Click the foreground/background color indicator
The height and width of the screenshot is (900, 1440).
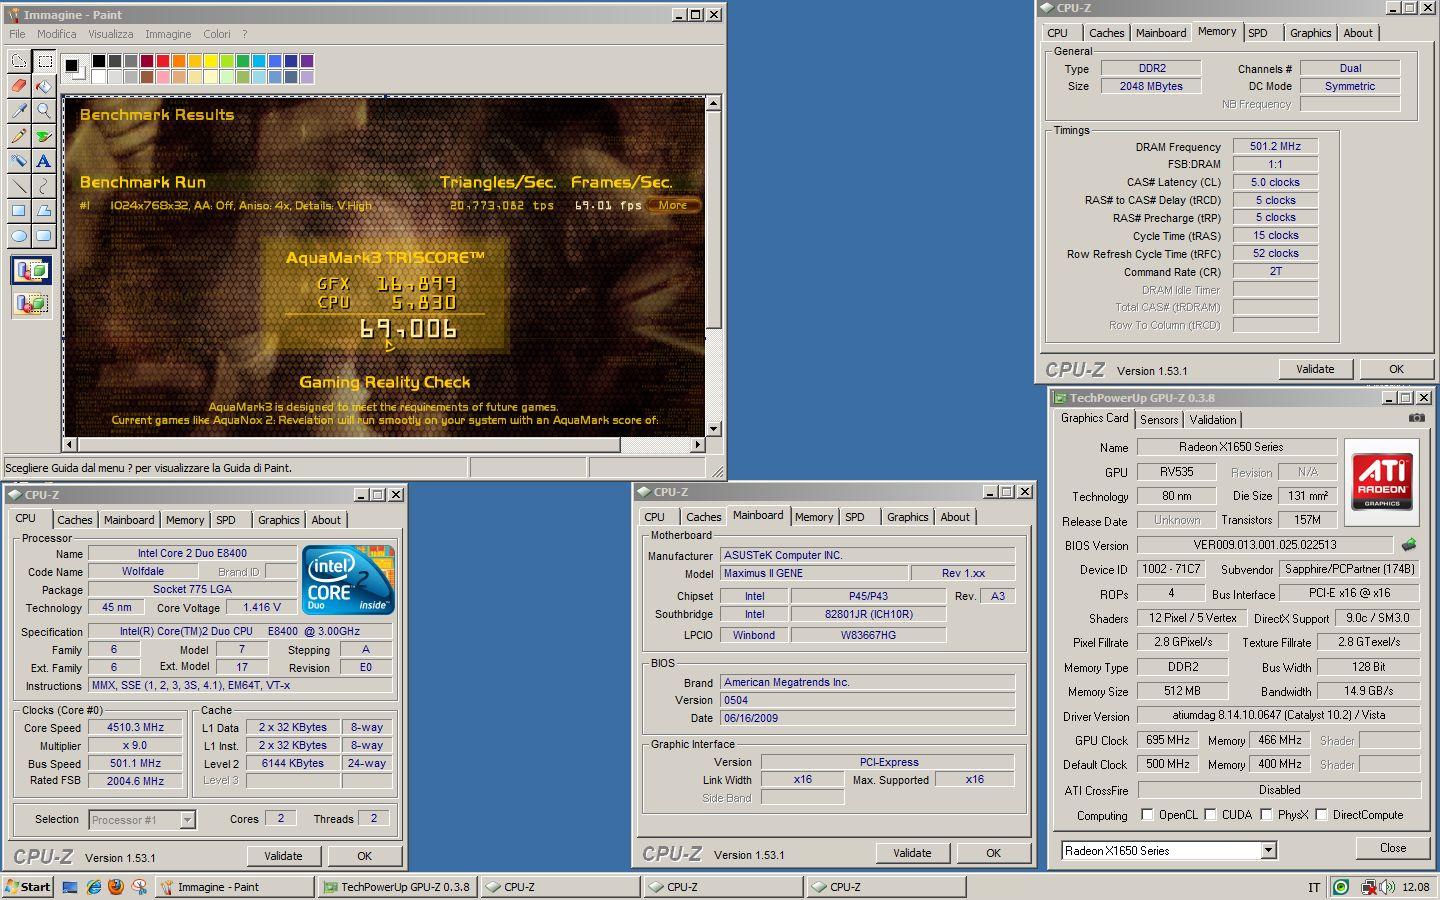coord(73,68)
